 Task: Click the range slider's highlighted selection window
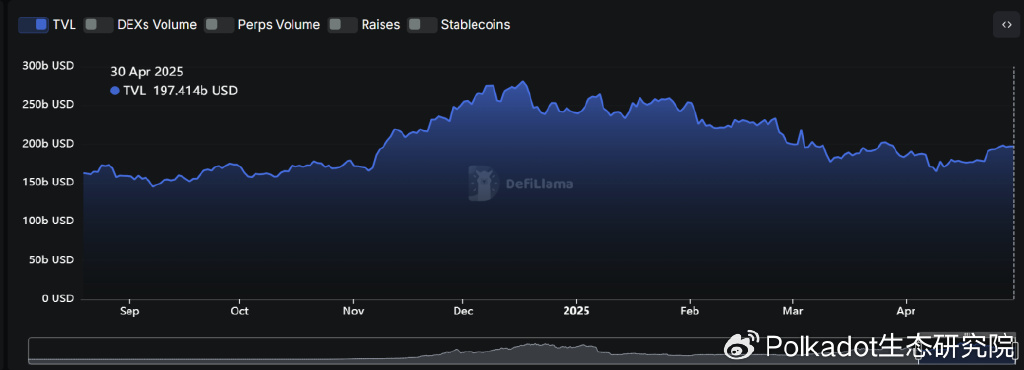click(967, 350)
